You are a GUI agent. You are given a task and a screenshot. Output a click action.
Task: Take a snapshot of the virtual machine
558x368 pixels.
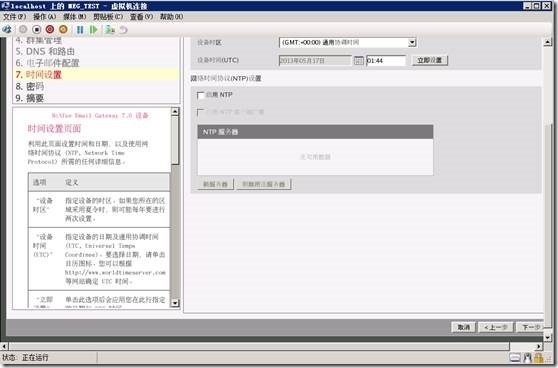pyautogui.click(x=110, y=30)
